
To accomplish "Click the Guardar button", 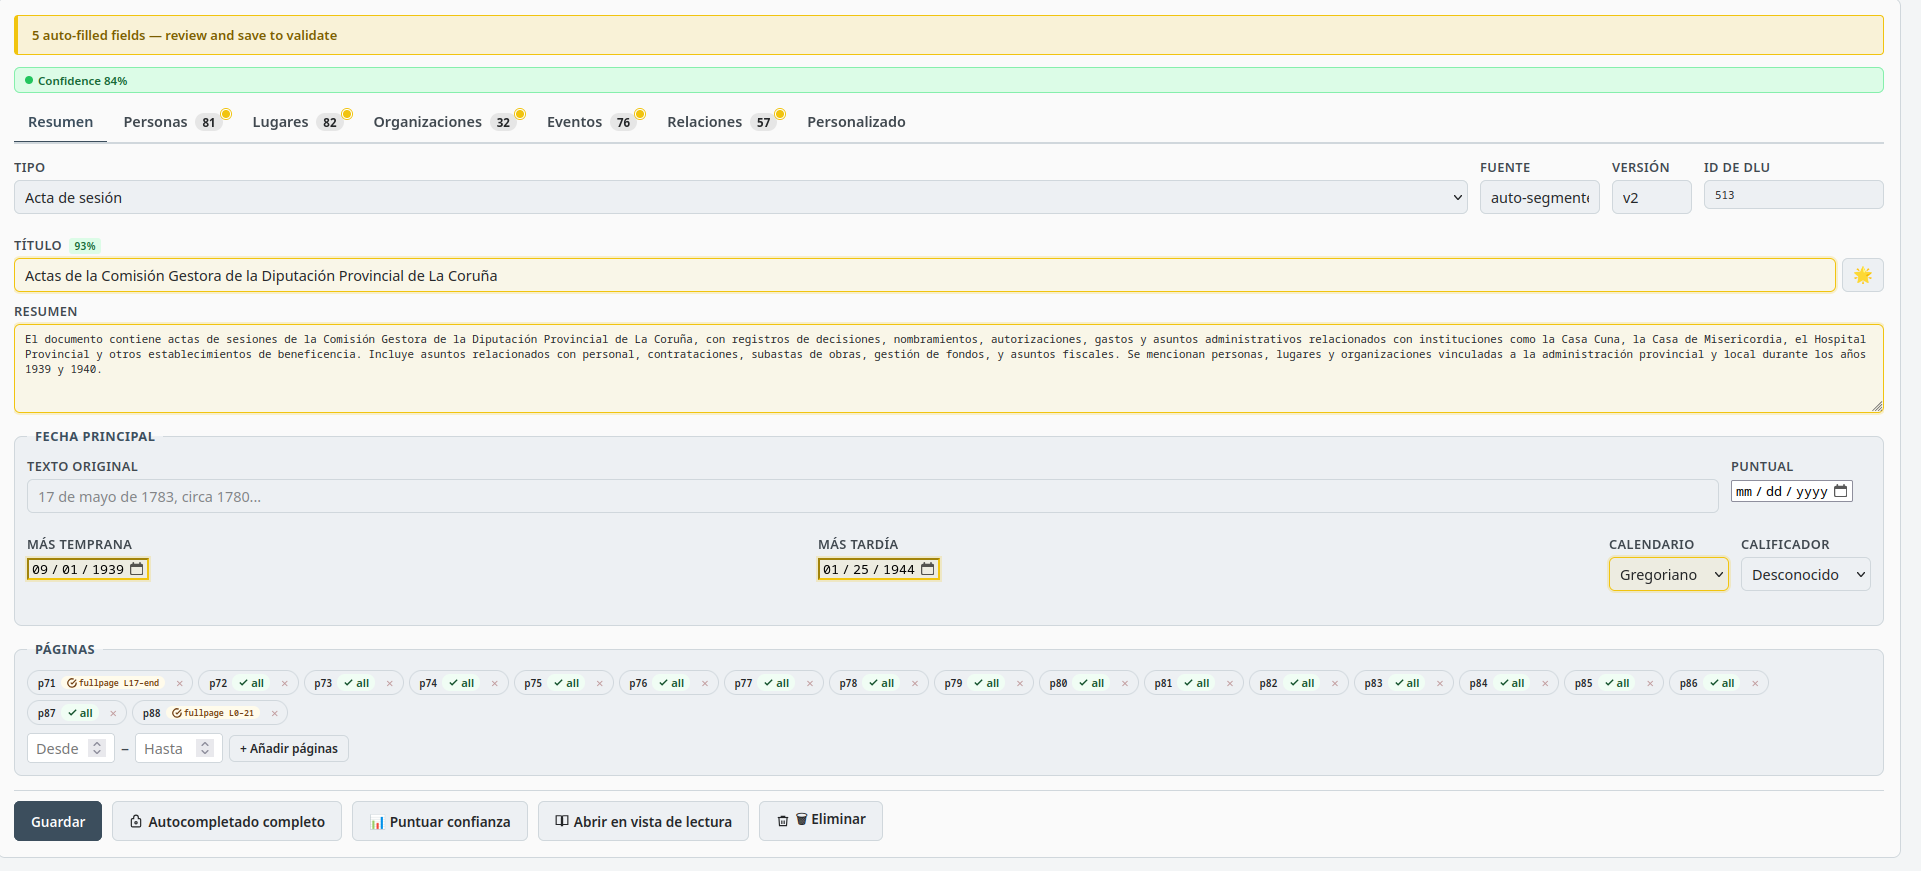I will (58, 821).
